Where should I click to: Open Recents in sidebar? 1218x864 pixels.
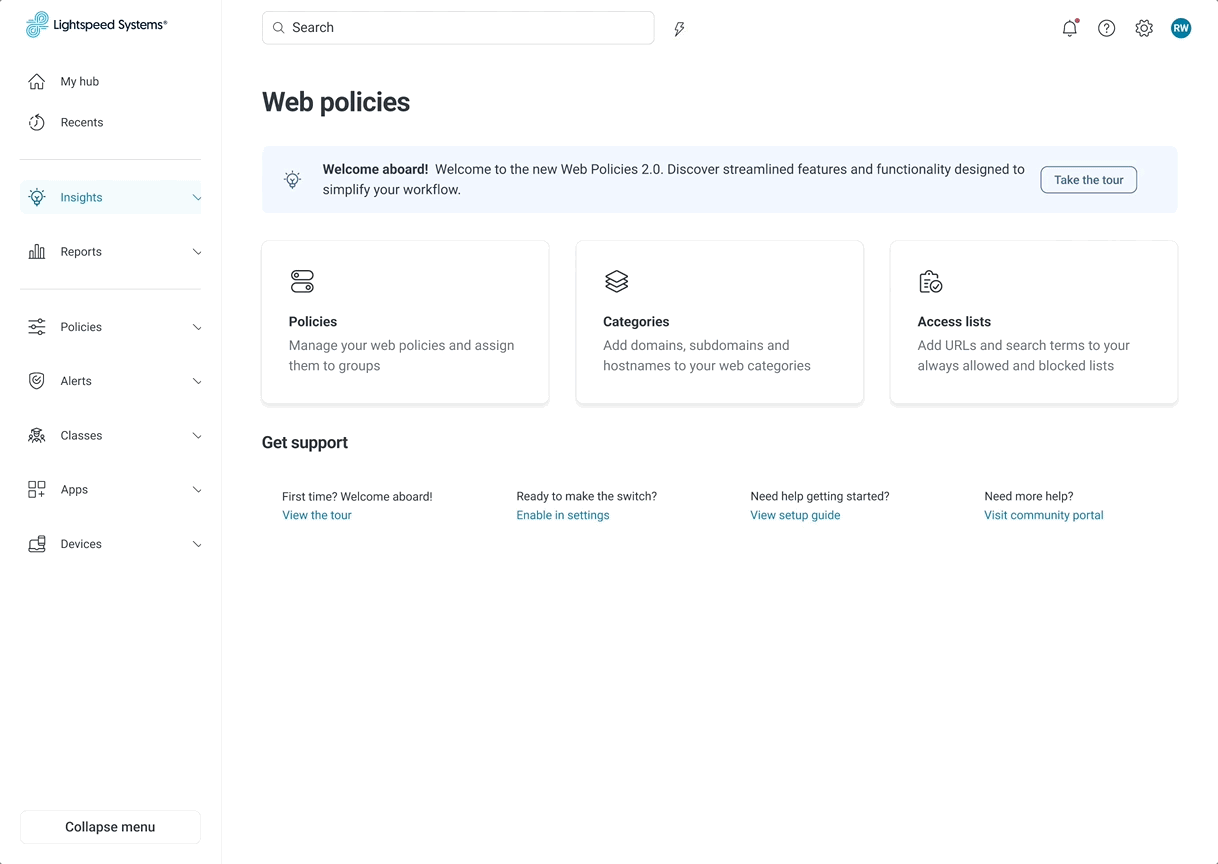(82, 123)
